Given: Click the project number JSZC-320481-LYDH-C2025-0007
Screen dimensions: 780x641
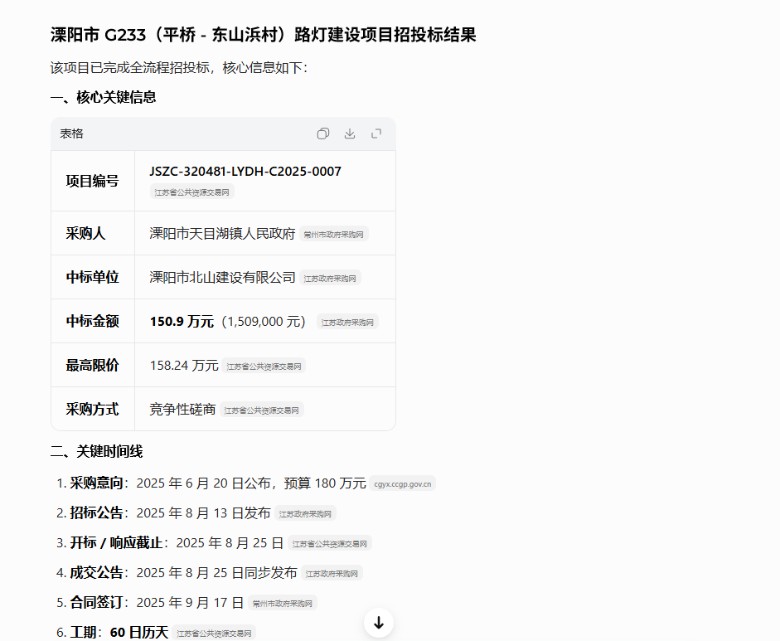Looking at the screenshot, I should 245,171.
